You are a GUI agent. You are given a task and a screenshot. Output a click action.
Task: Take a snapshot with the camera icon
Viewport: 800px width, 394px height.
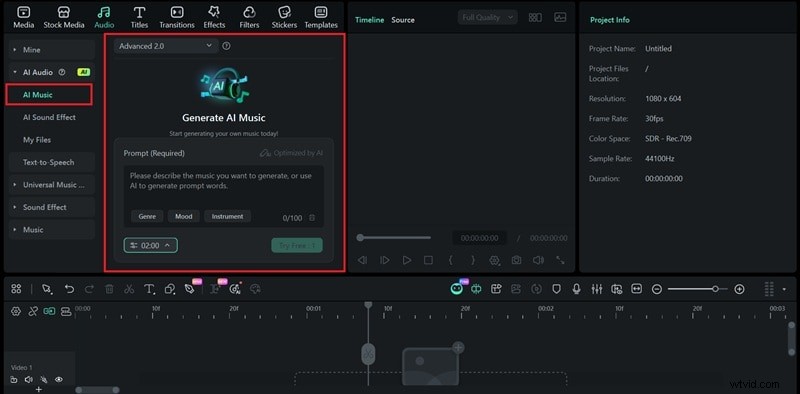(516, 260)
